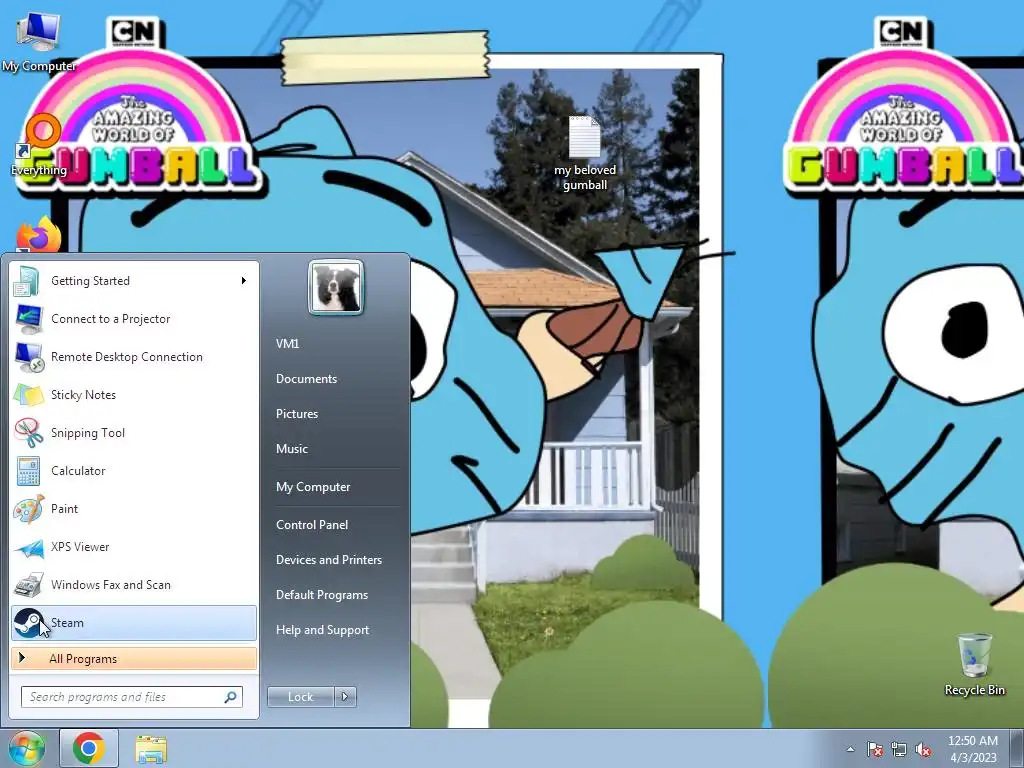This screenshot has height=768, width=1024.
Task: Open Help and Support
Action: 322,630
